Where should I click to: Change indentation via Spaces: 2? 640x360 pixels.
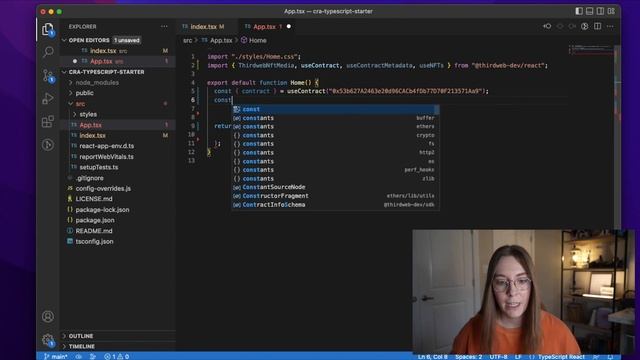(x=469, y=357)
